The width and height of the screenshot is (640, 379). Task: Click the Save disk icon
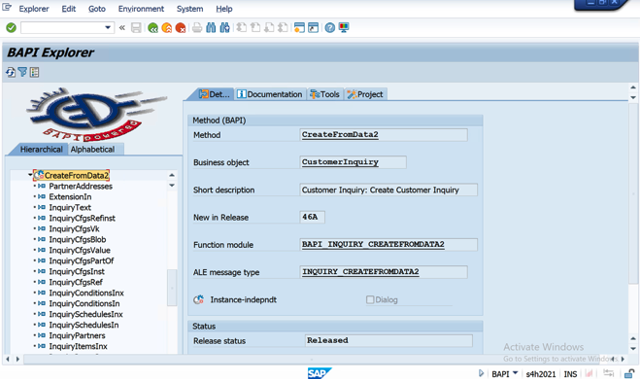point(136,28)
